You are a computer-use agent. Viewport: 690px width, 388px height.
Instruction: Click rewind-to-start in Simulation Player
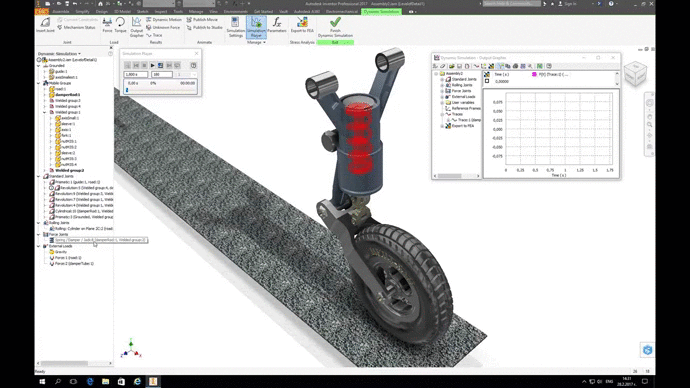pos(136,65)
